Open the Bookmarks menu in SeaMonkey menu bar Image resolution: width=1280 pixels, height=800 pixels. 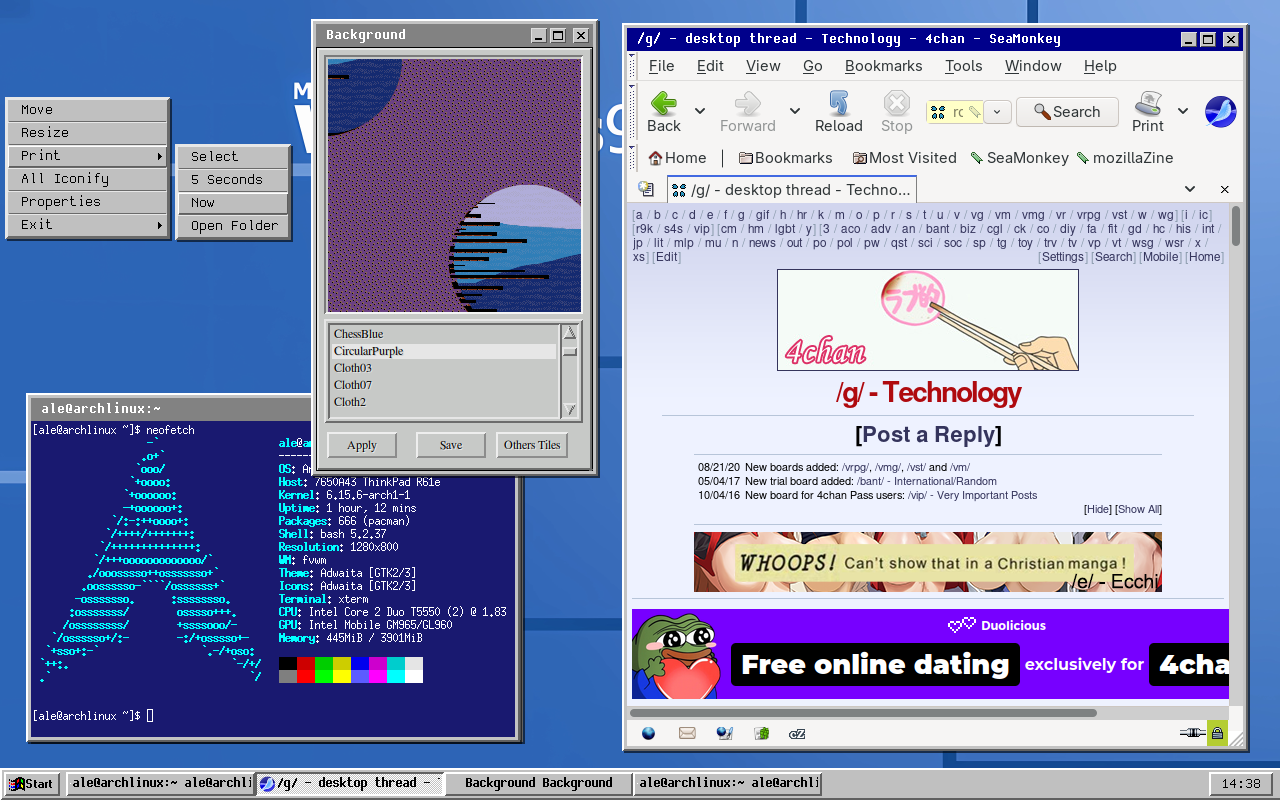883,66
